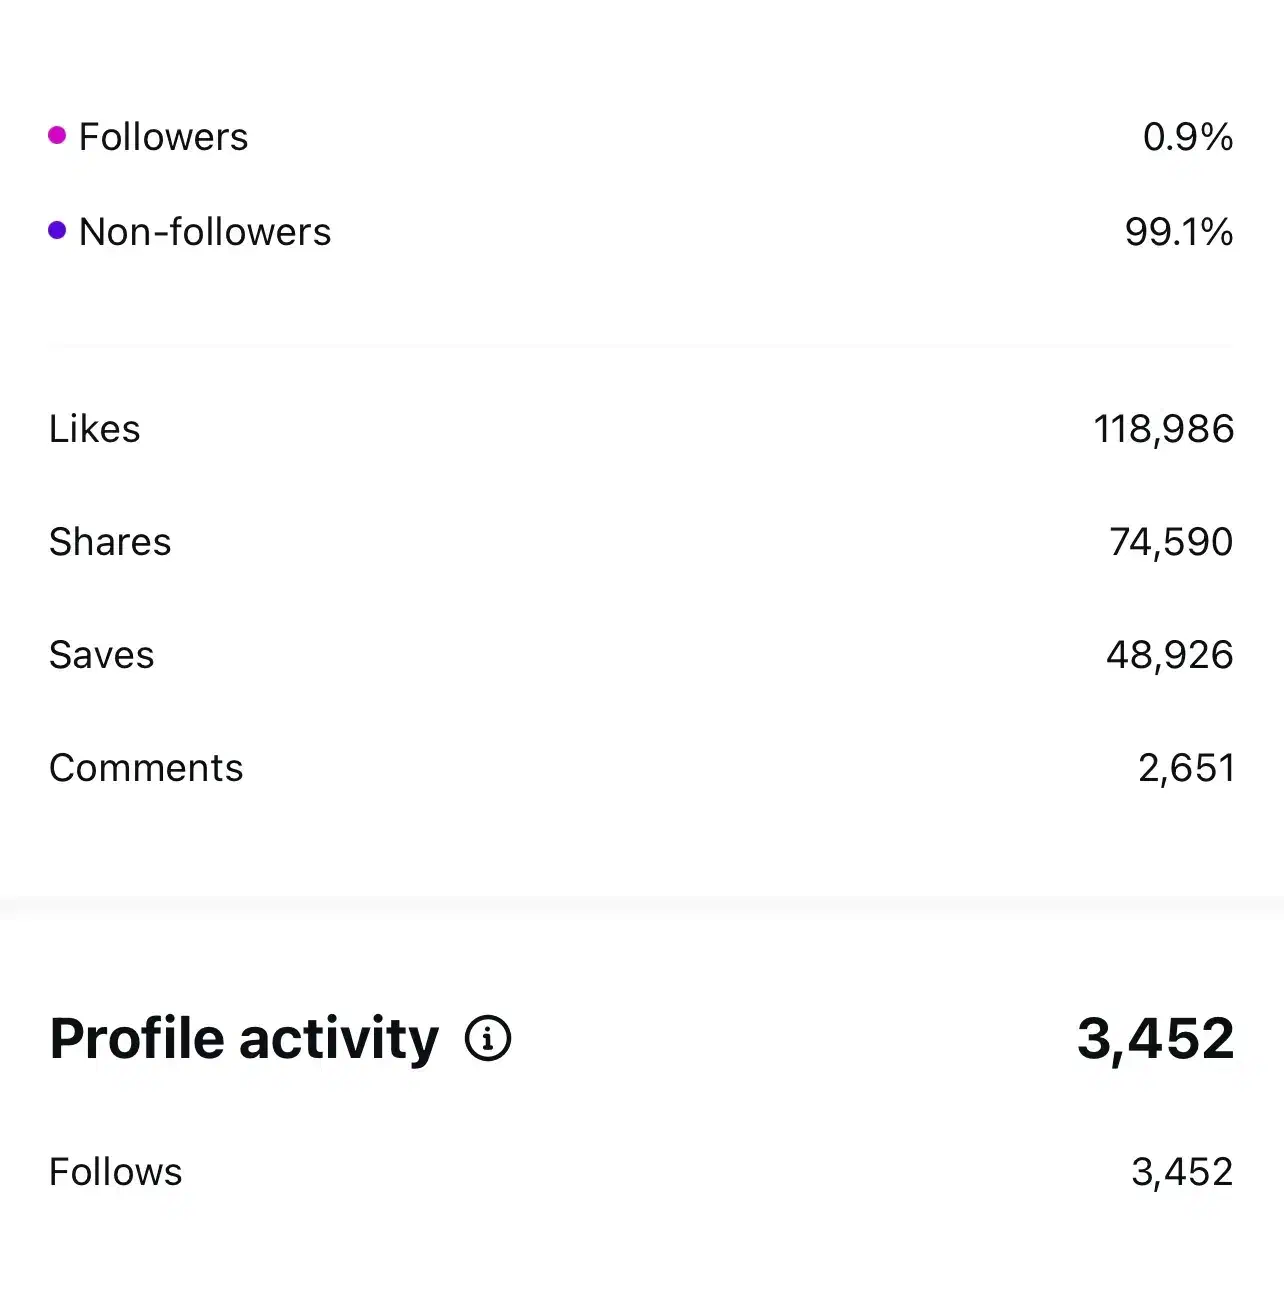
Task: Click the pink Followers legend dot
Action: point(57,135)
